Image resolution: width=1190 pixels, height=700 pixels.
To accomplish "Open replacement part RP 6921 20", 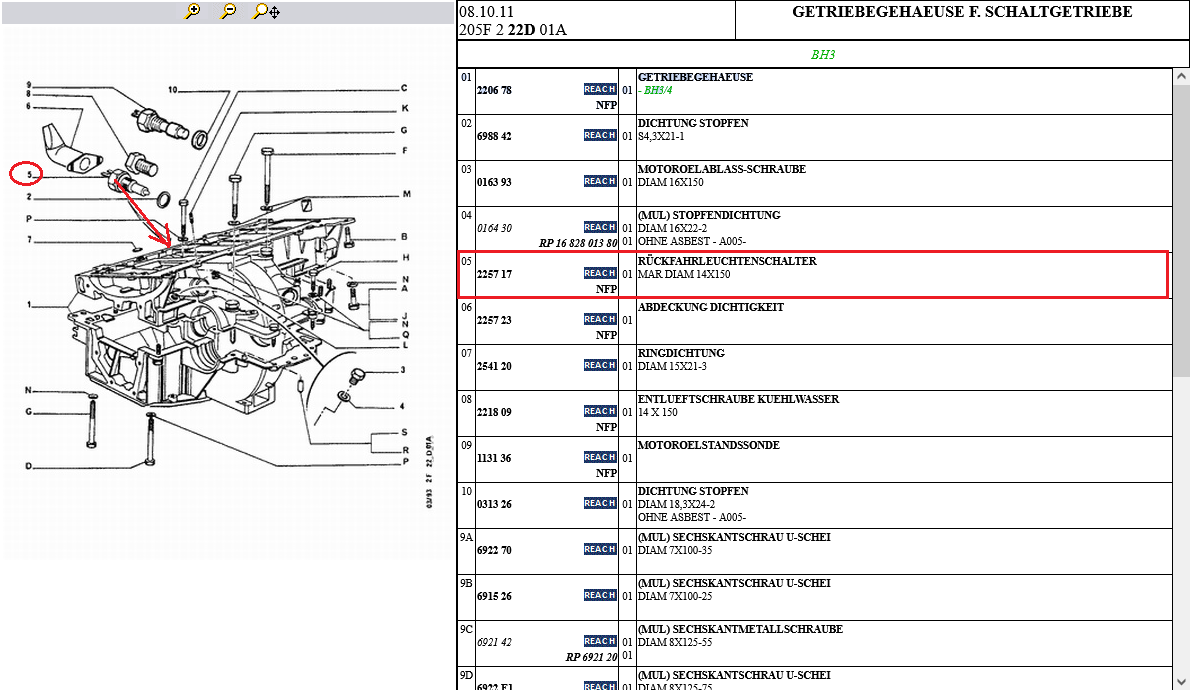I will point(591,658).
